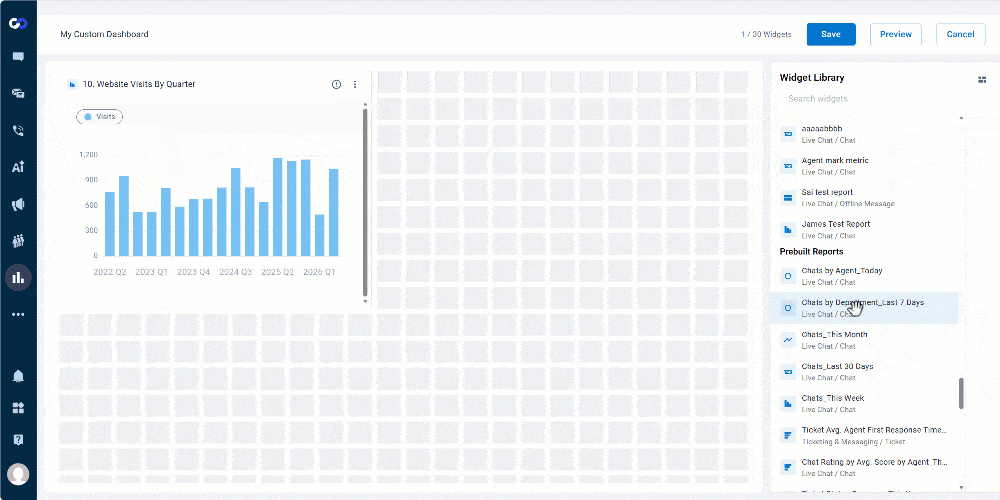
Task: Click the My Custom Dashboard name
Action: 105,34
